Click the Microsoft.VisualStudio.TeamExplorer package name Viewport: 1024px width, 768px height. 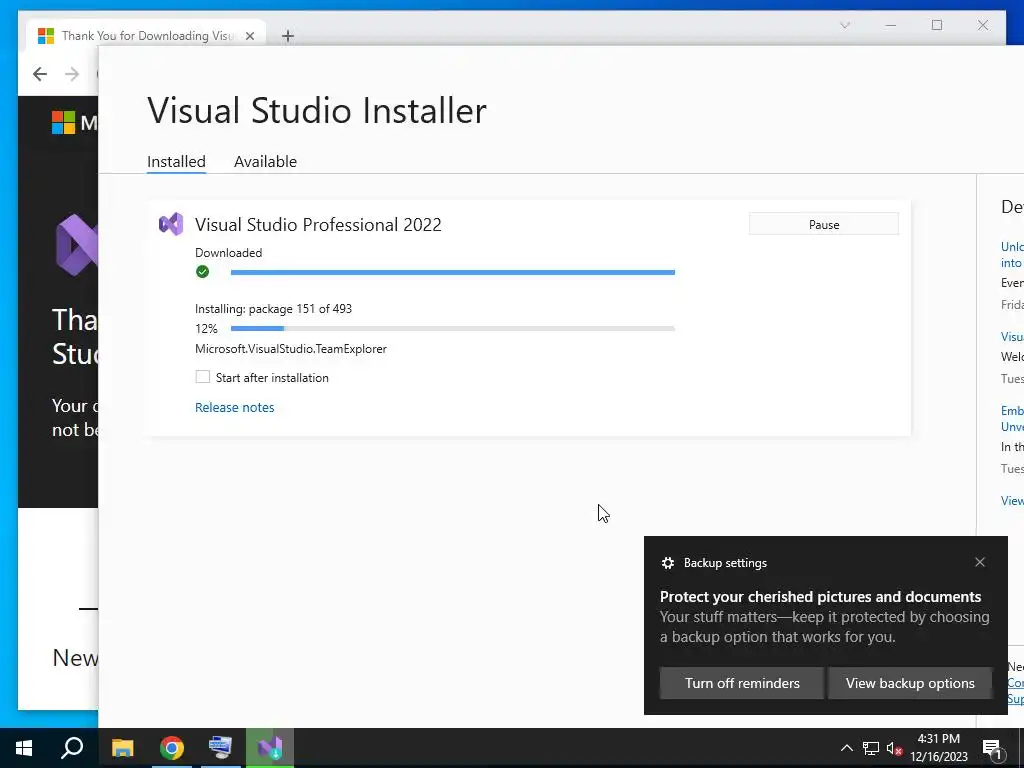(x=291, y=349)
